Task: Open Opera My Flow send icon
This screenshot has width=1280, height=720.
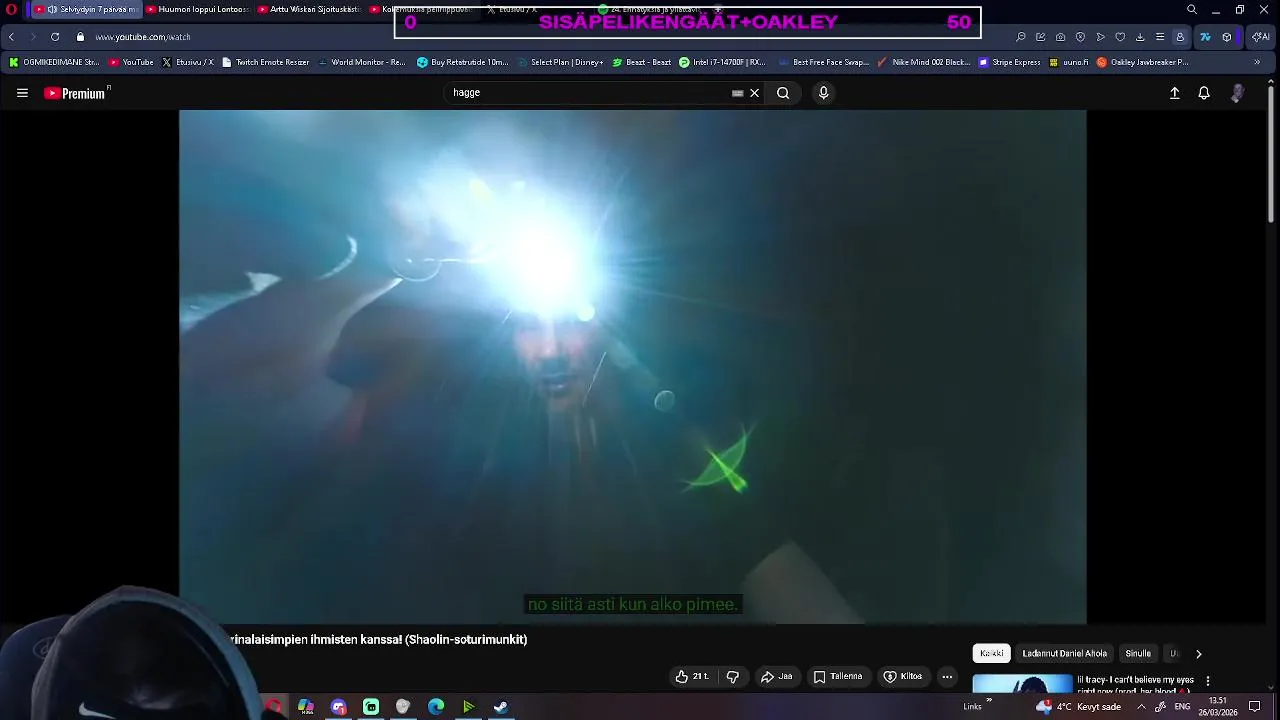Action: tap(1100, 37)
